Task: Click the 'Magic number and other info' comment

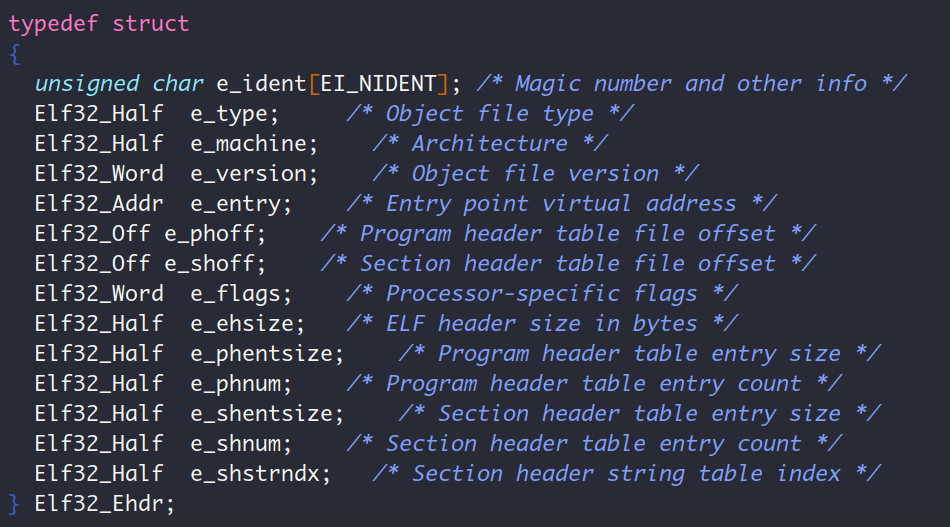Action: [x=691, y=84]
